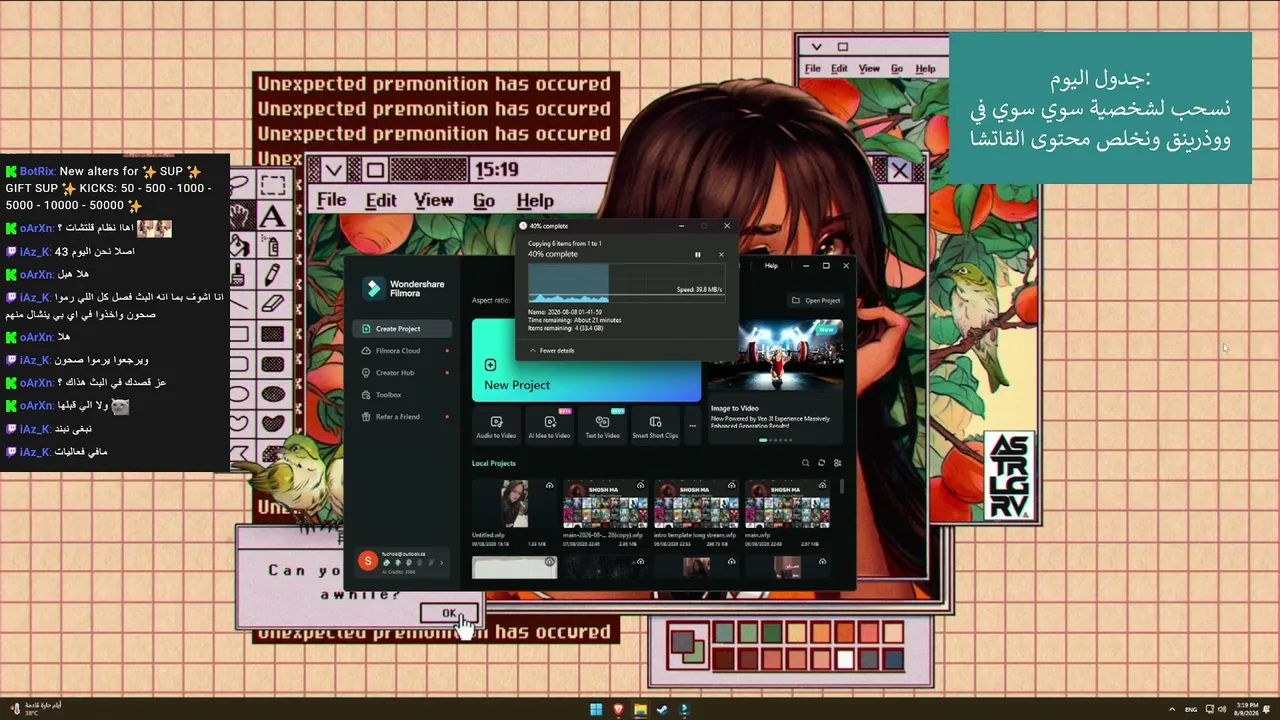This screenshot has height=720, width=1280.
Task: Launch the Audio to Video tool
Action: [496, 427]
